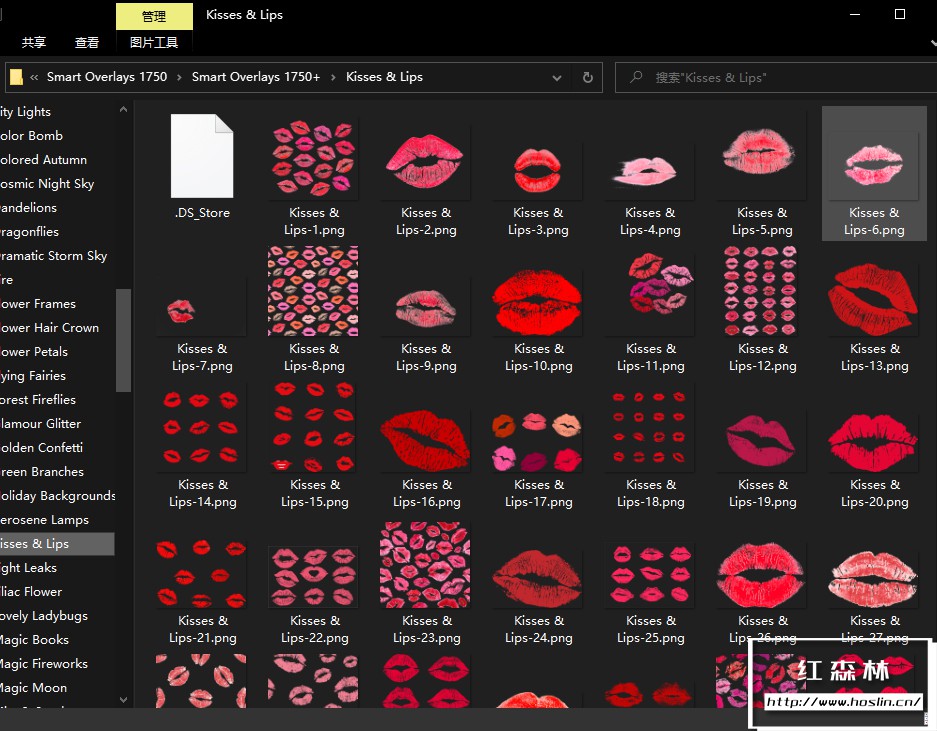Select Kisses & Lips-19.png thumbnail
This screenshot has height=731, width=937.
point(761,440)
